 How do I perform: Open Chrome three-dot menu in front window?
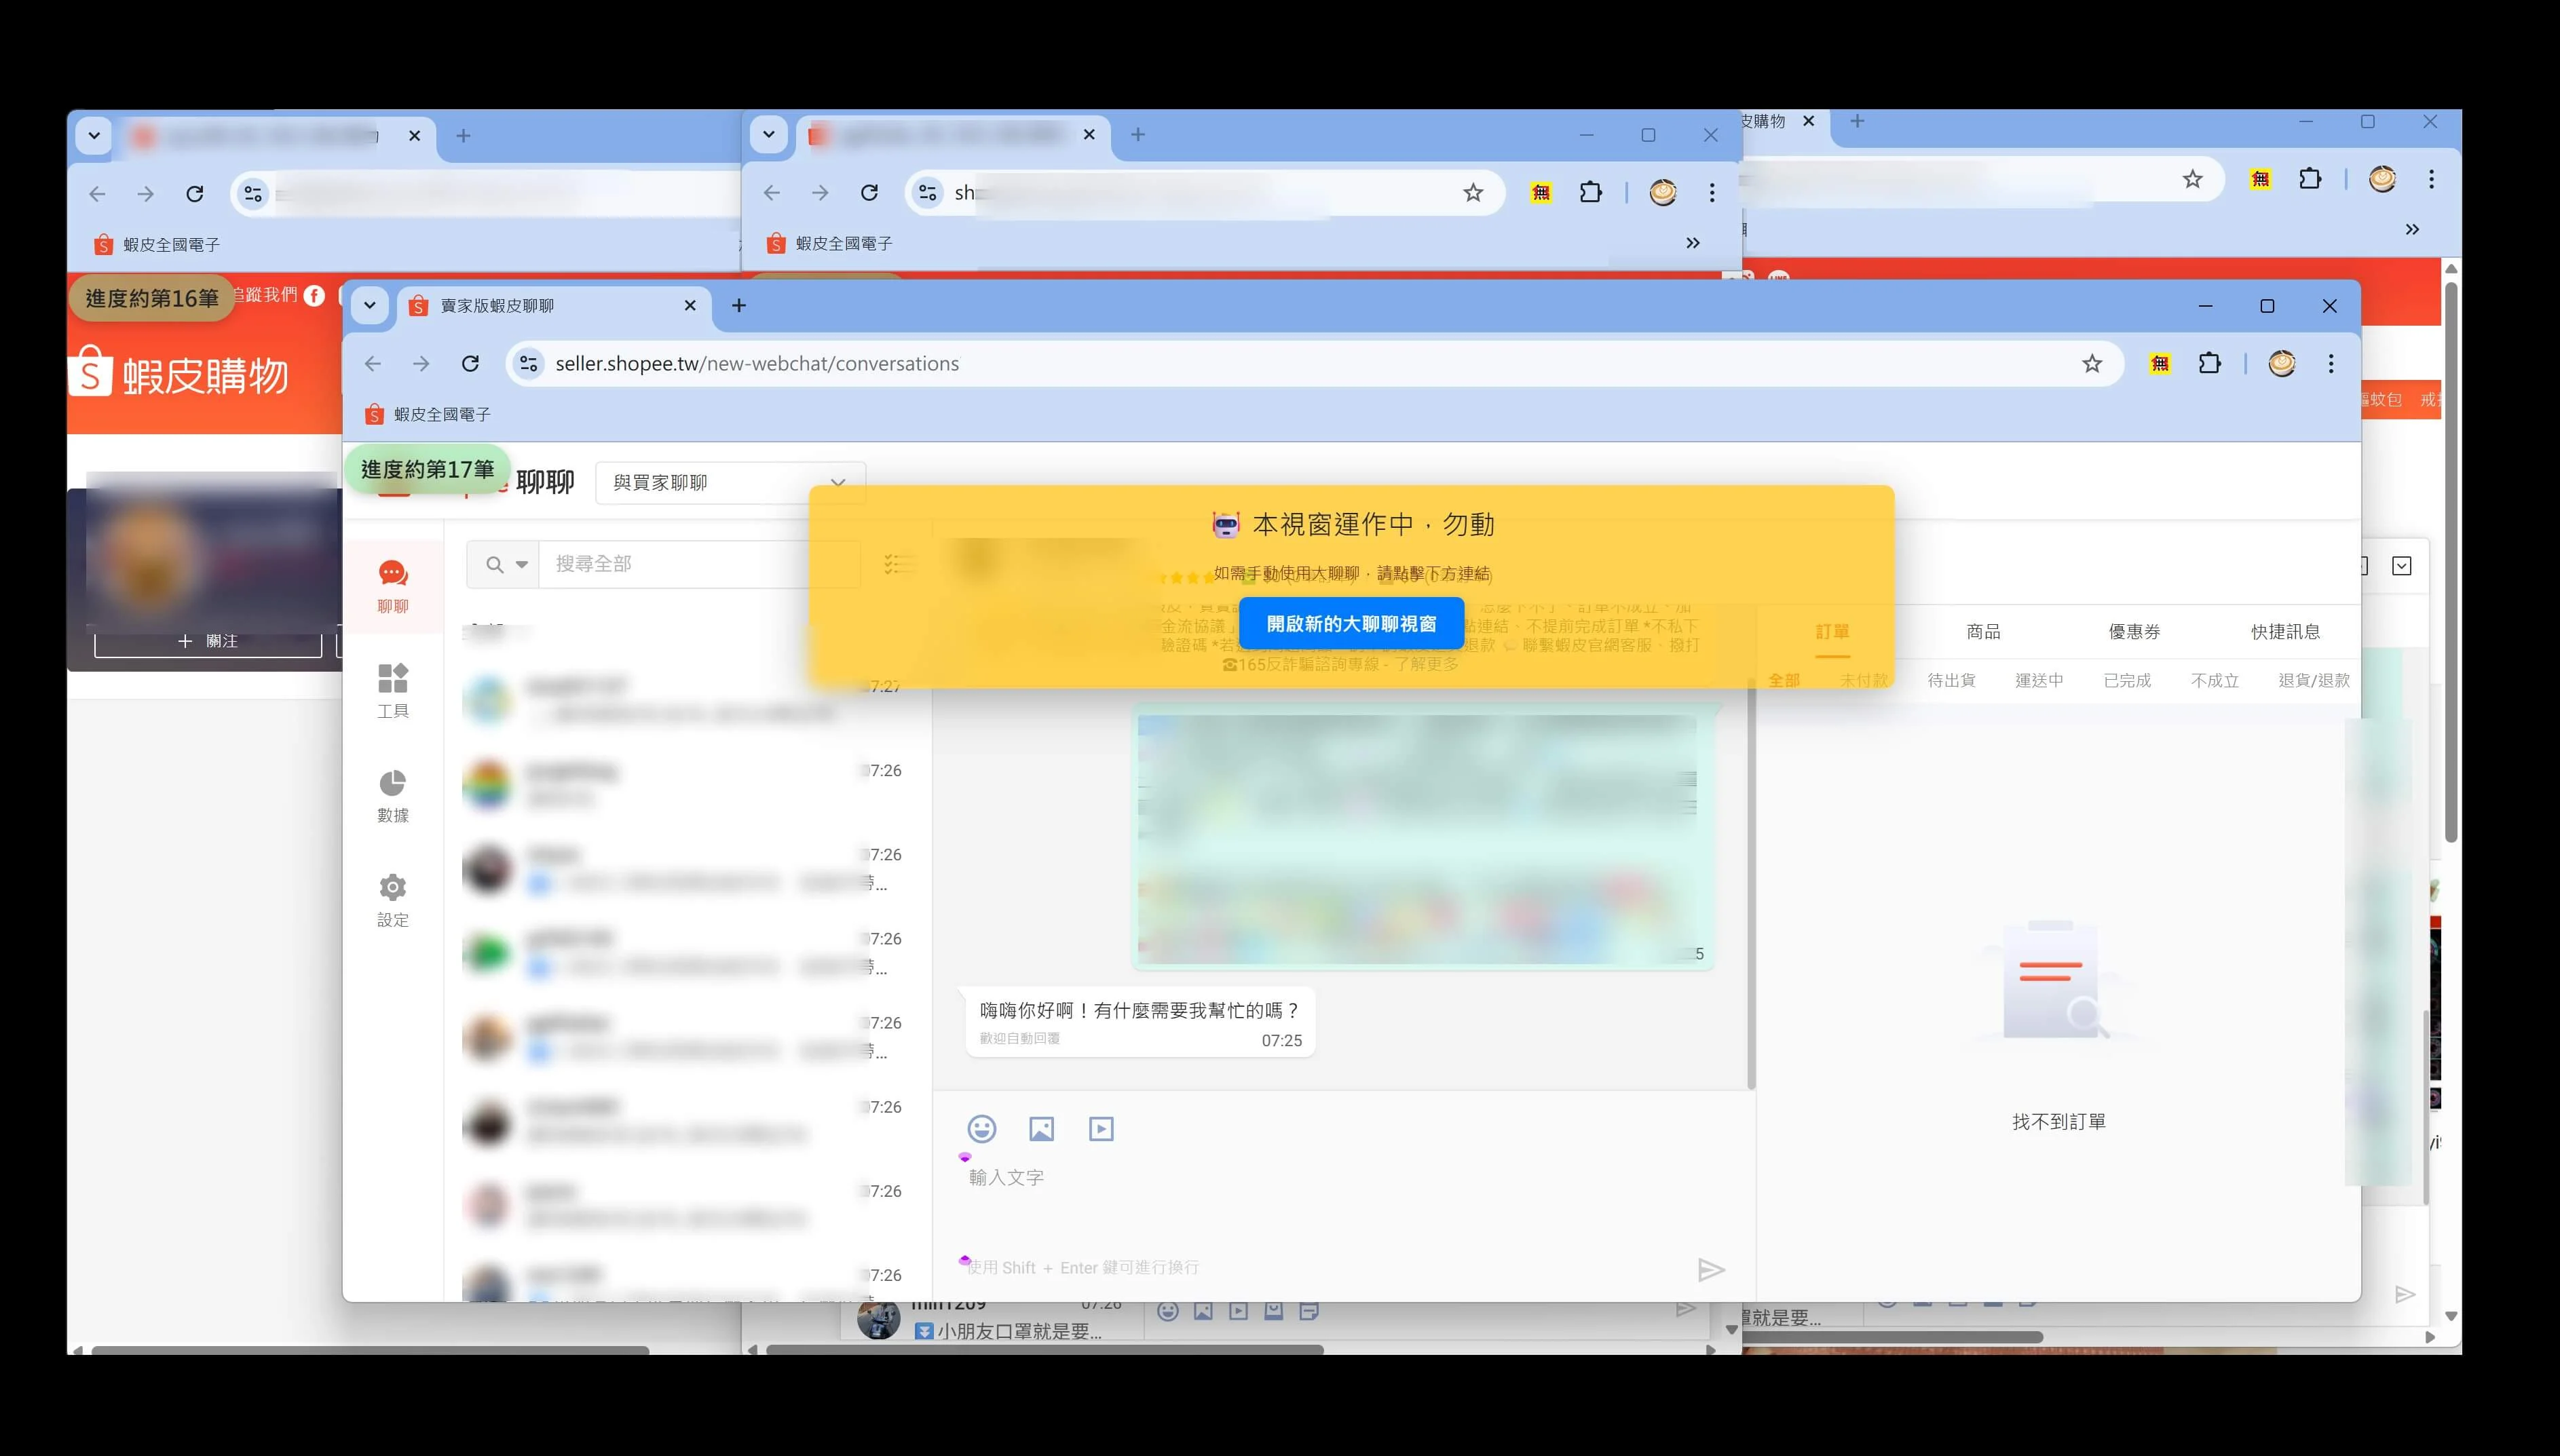[2331, 364]
